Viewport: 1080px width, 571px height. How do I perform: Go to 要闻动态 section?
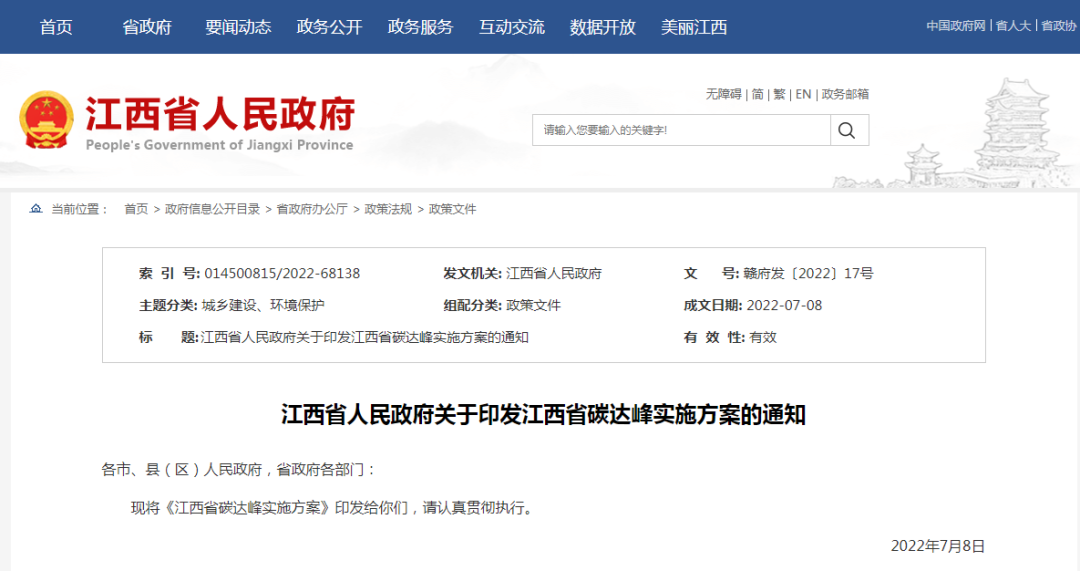(238, 27)
